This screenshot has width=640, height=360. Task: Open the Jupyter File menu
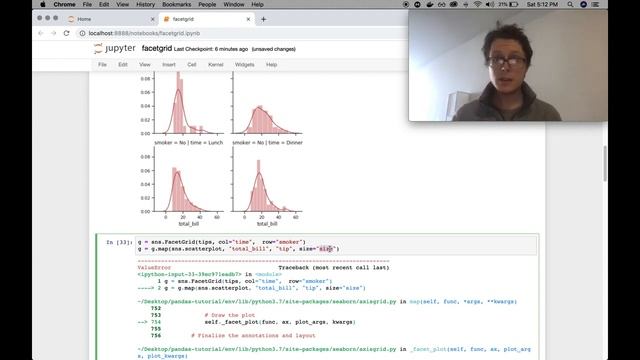pyautogui.click(x=102, y=64)
